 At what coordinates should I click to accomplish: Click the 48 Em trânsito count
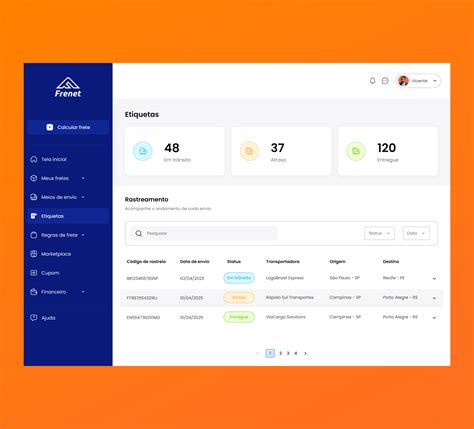tap(172, 148)
